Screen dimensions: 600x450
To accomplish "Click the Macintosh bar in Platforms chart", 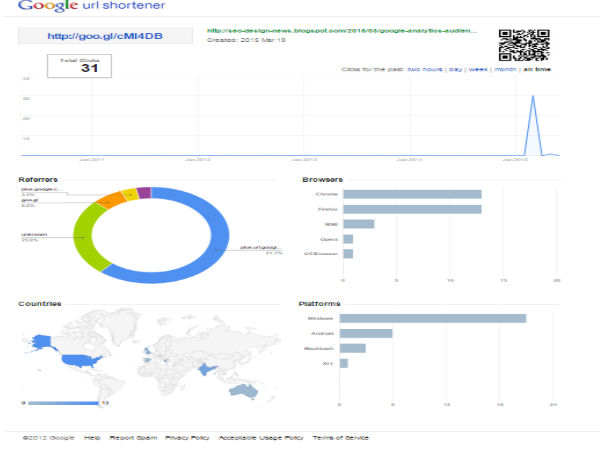I will coord(352,348).
